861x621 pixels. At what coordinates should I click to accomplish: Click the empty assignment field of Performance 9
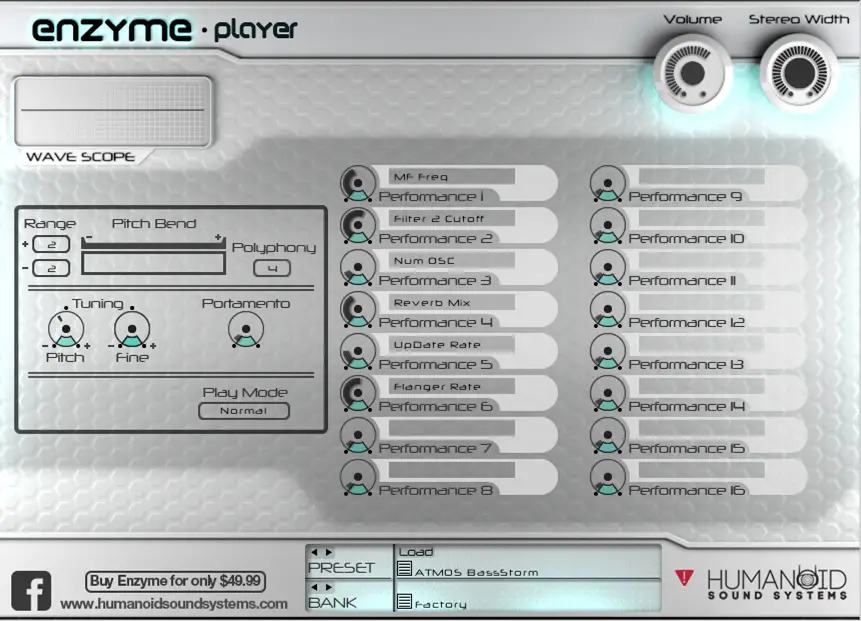(702, 176)
